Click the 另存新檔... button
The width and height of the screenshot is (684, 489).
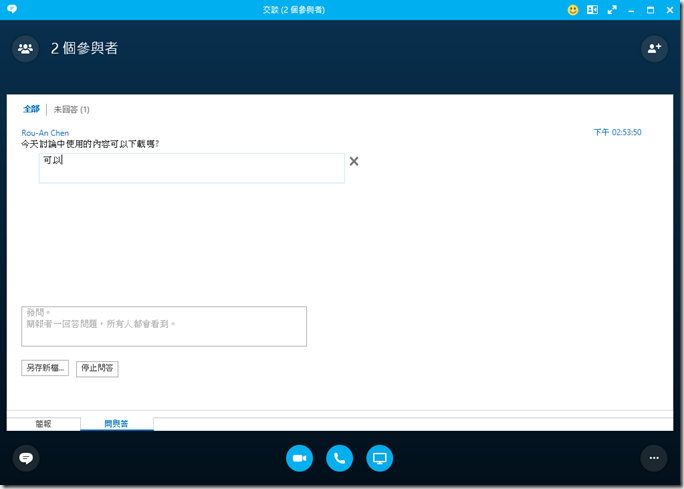(45, 368)
